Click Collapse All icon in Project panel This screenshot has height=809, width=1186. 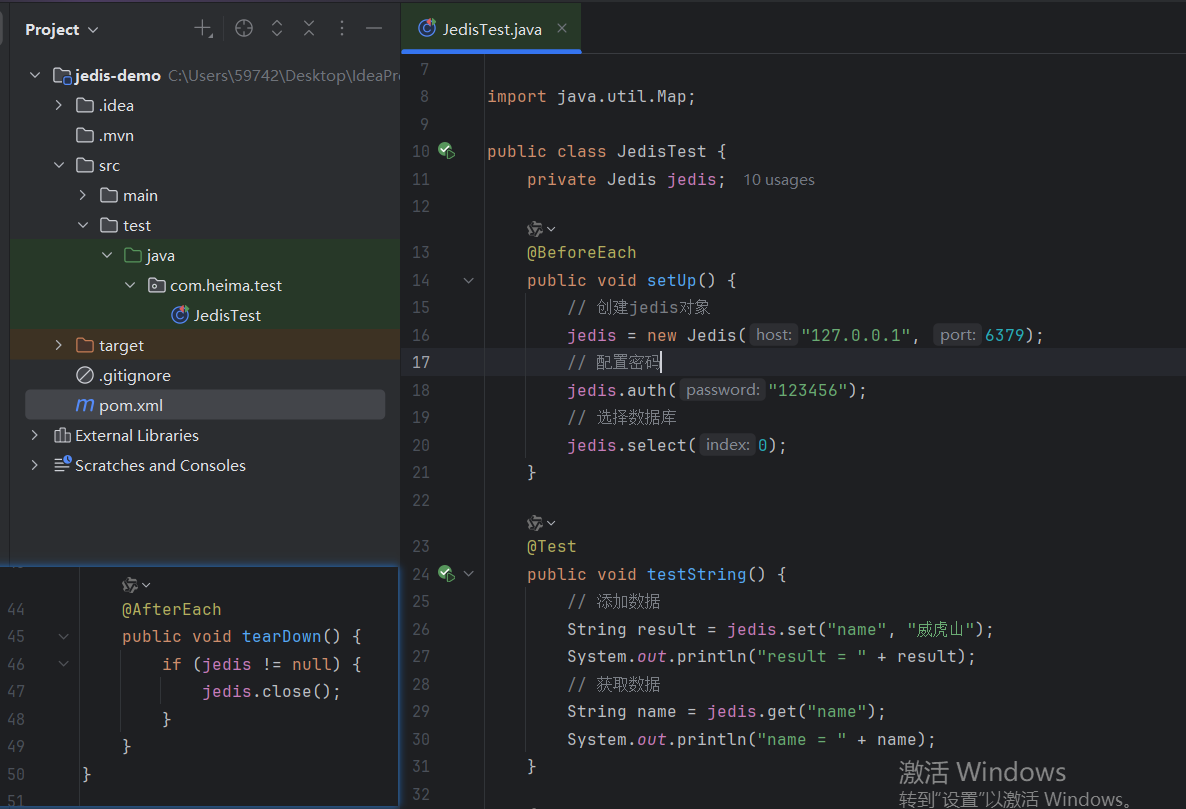(309, 29)
